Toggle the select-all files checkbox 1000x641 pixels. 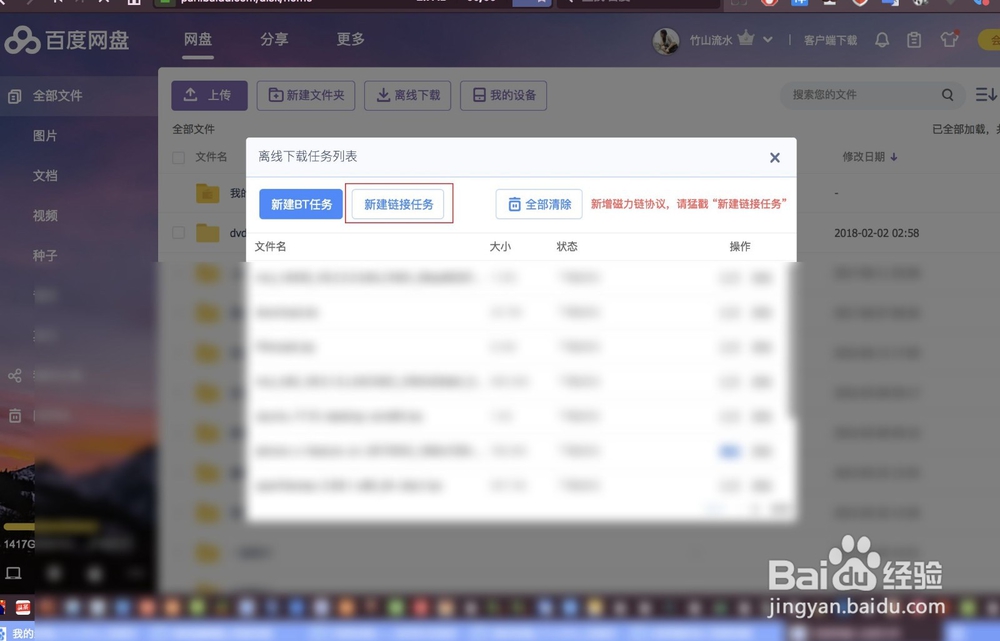(179, 157)
